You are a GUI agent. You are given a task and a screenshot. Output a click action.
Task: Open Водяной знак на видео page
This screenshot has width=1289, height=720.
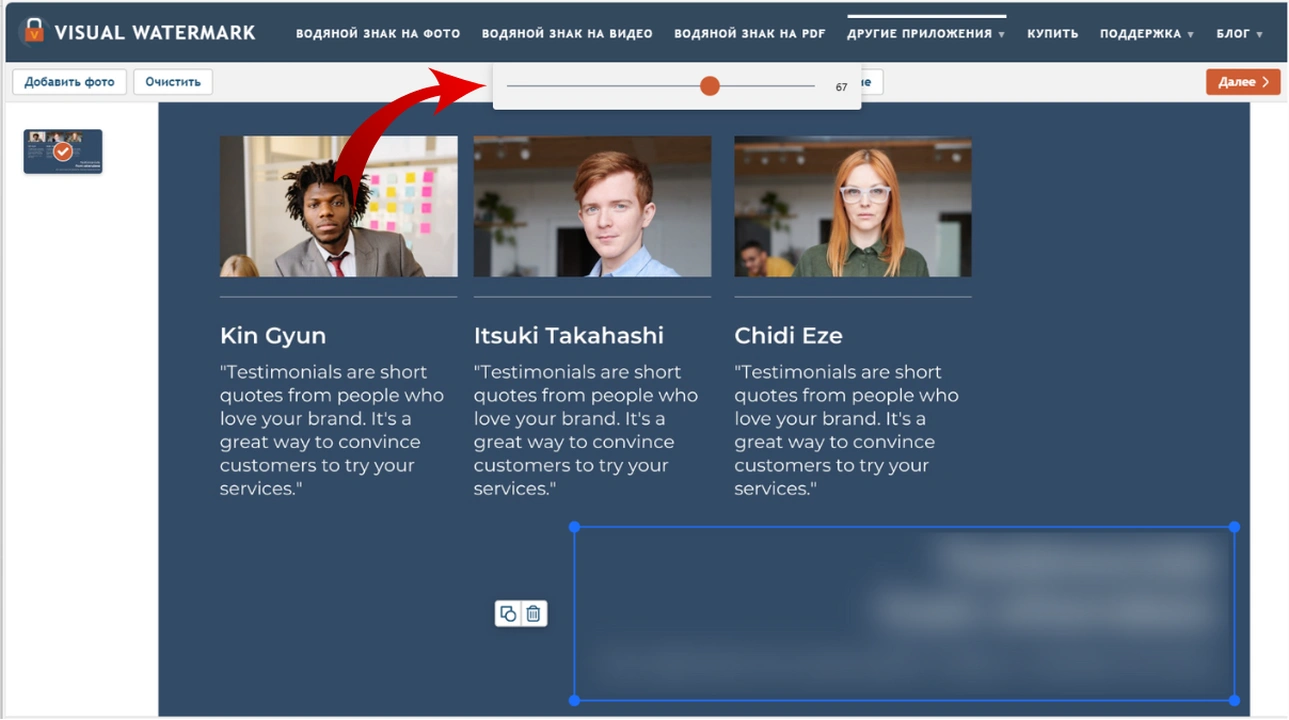(x=567, y=33)
